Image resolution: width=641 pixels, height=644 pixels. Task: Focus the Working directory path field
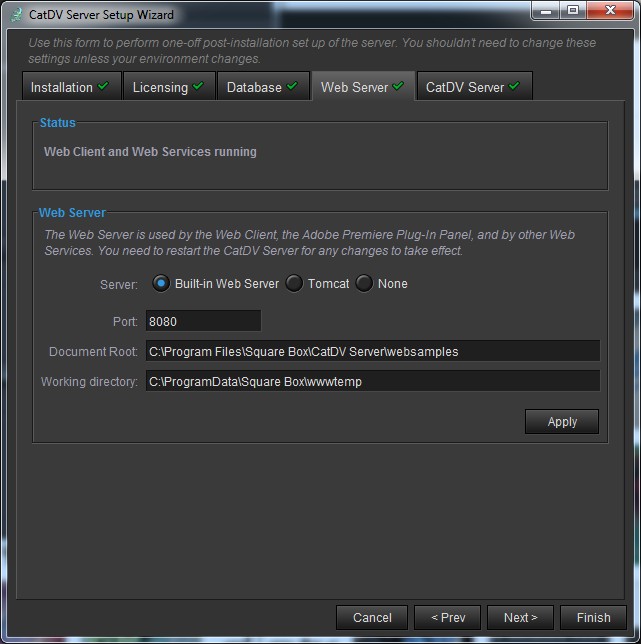(x=373, y=381)
